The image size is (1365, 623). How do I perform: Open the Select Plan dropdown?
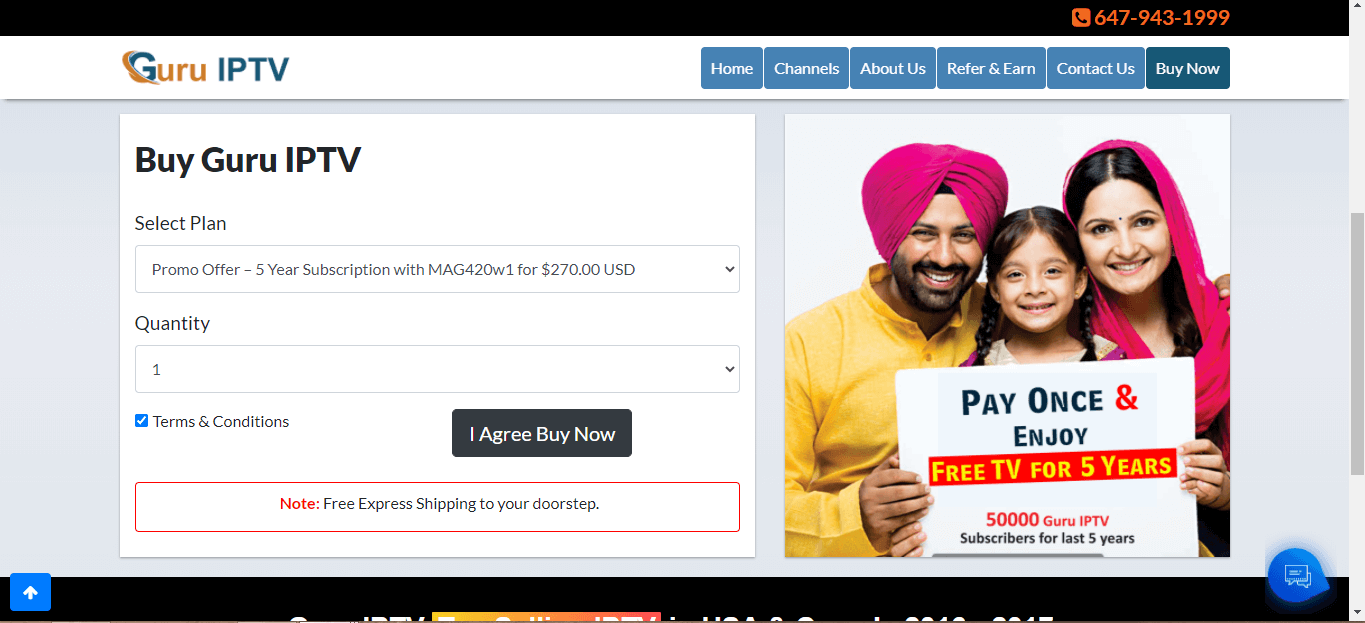point(437,269)
